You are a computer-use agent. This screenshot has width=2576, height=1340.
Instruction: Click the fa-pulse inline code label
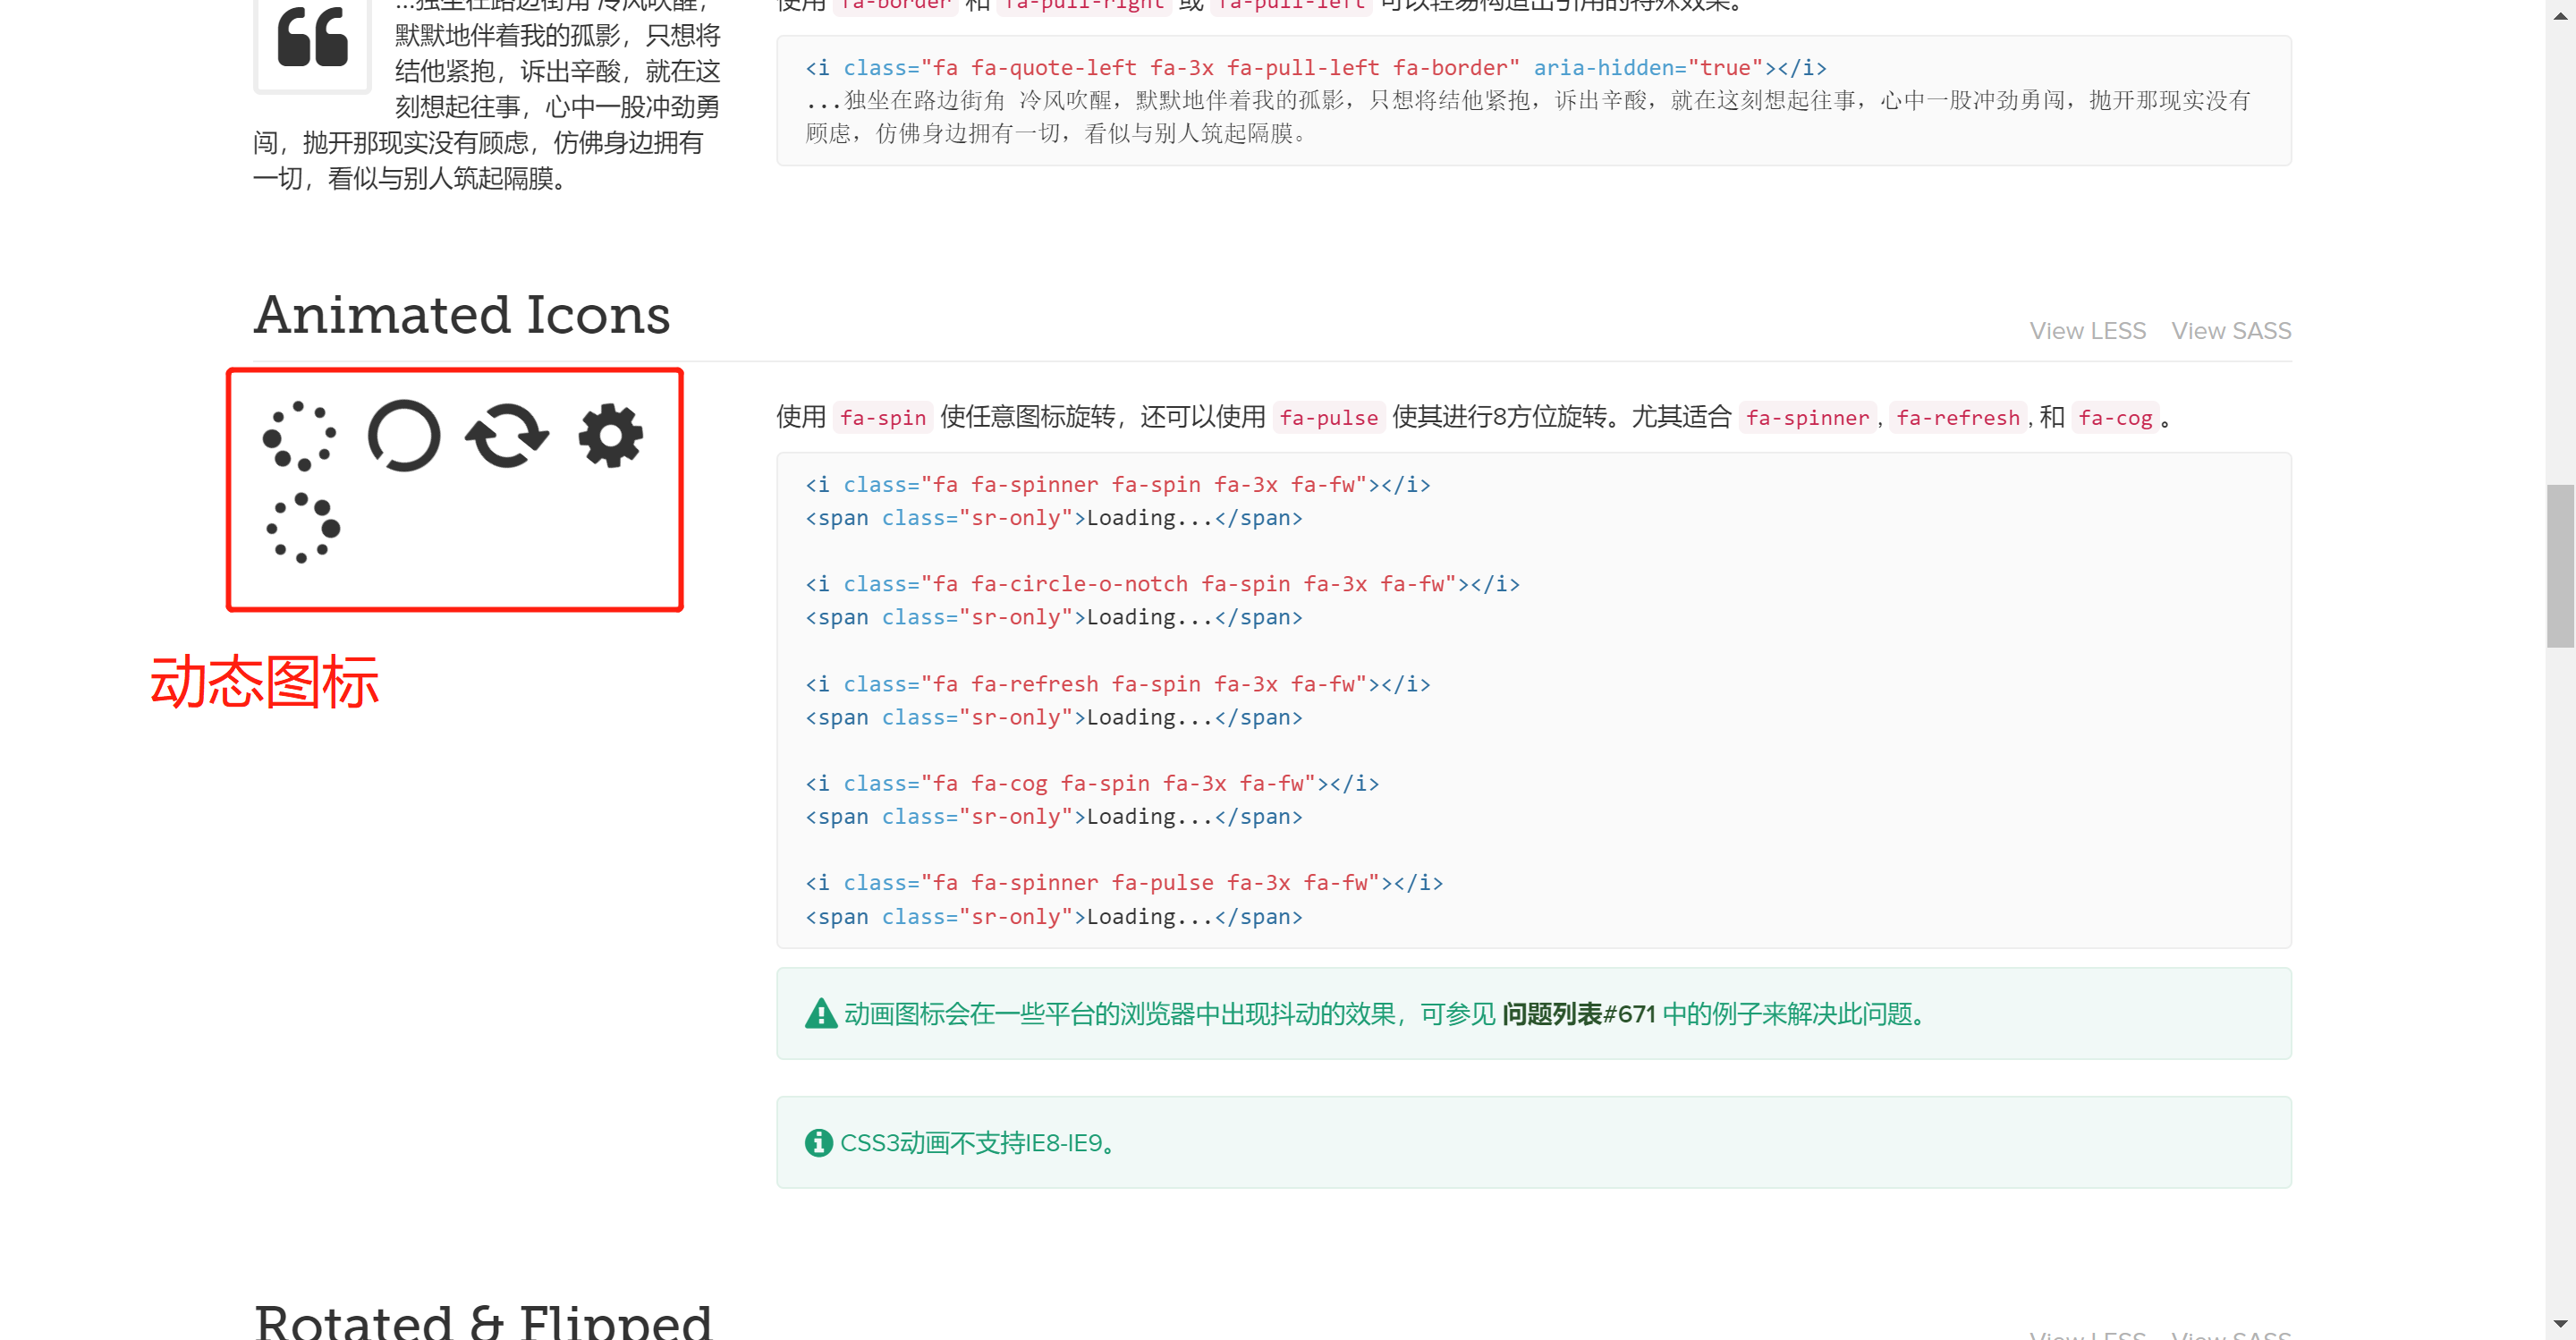coord(1328,418)
